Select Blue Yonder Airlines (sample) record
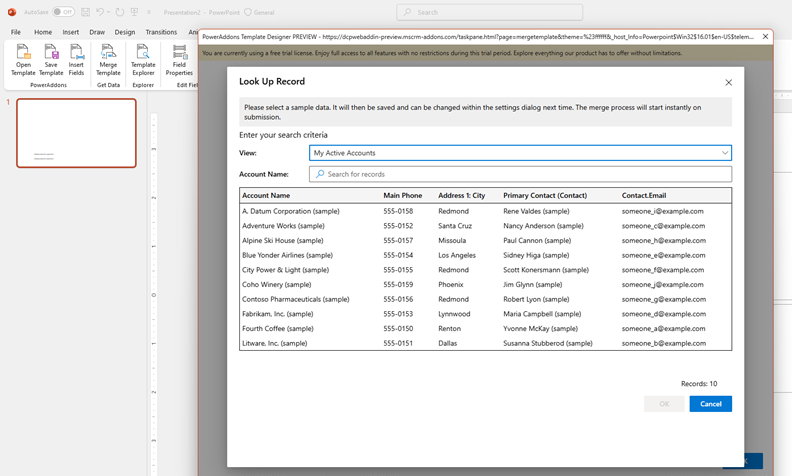The height and width of the screenshot is (476, 792). (485, 255)
